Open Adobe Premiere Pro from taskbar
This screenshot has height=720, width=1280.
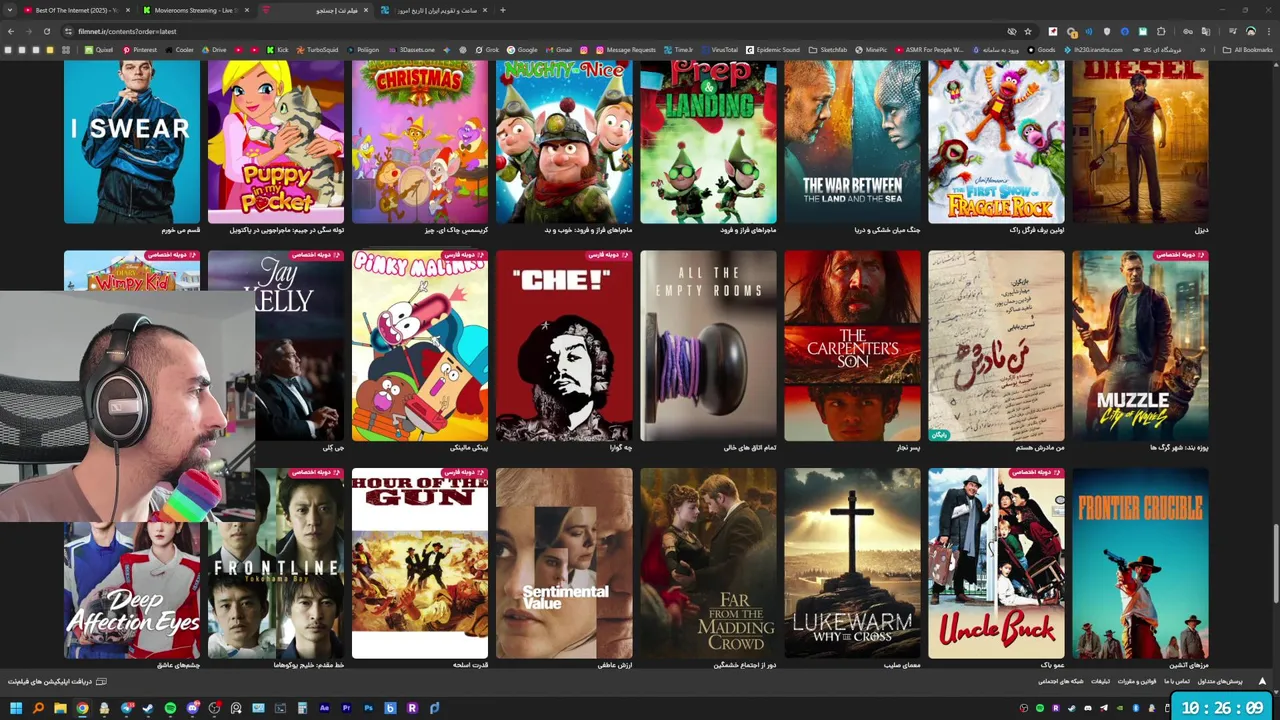point(346,708)
